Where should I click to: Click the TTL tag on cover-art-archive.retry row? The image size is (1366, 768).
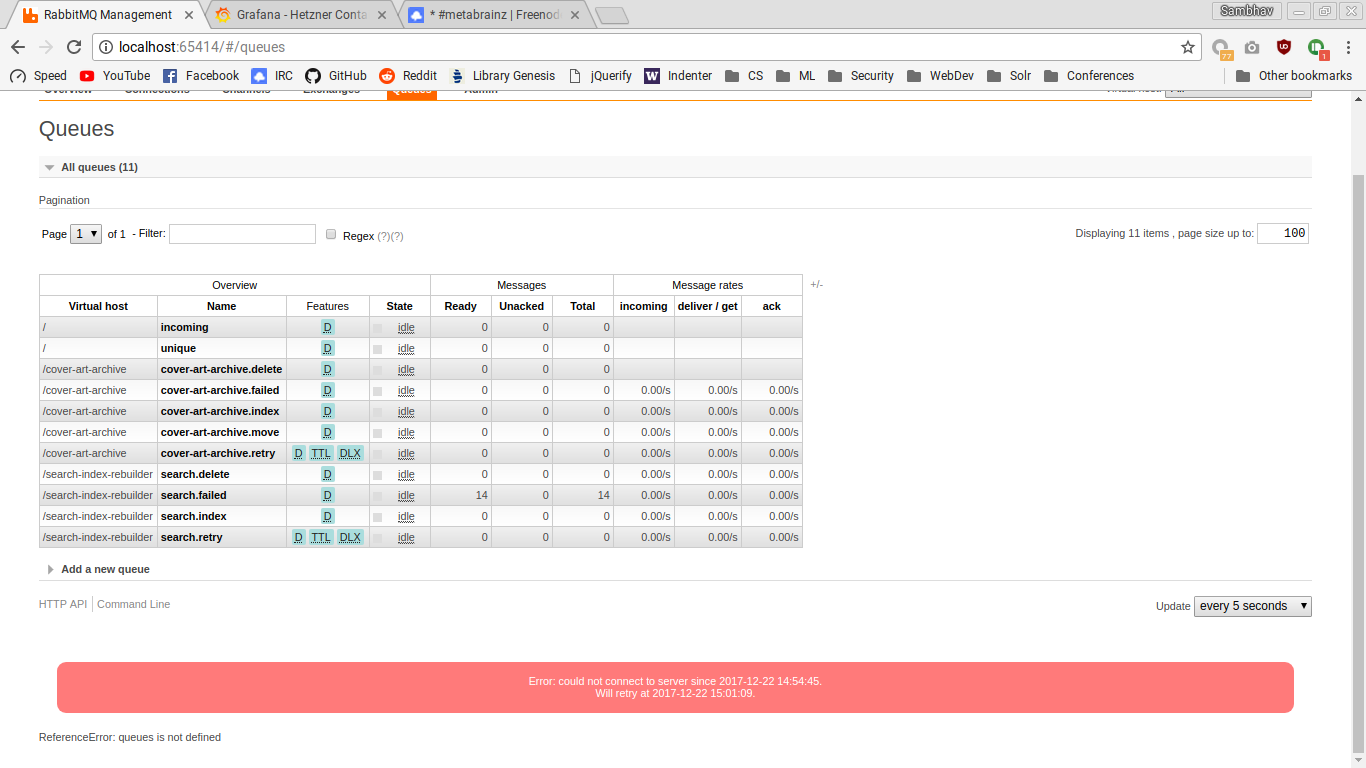pos(320,453)
